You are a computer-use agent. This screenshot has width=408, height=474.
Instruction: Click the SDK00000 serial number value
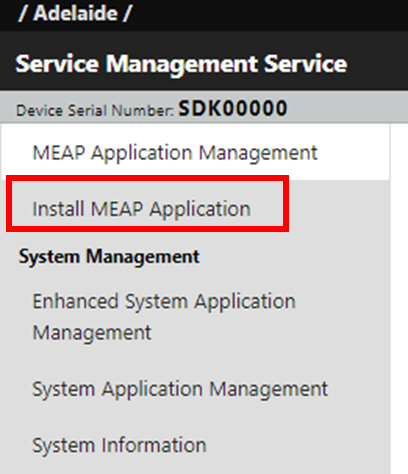(x=233, y=108)
